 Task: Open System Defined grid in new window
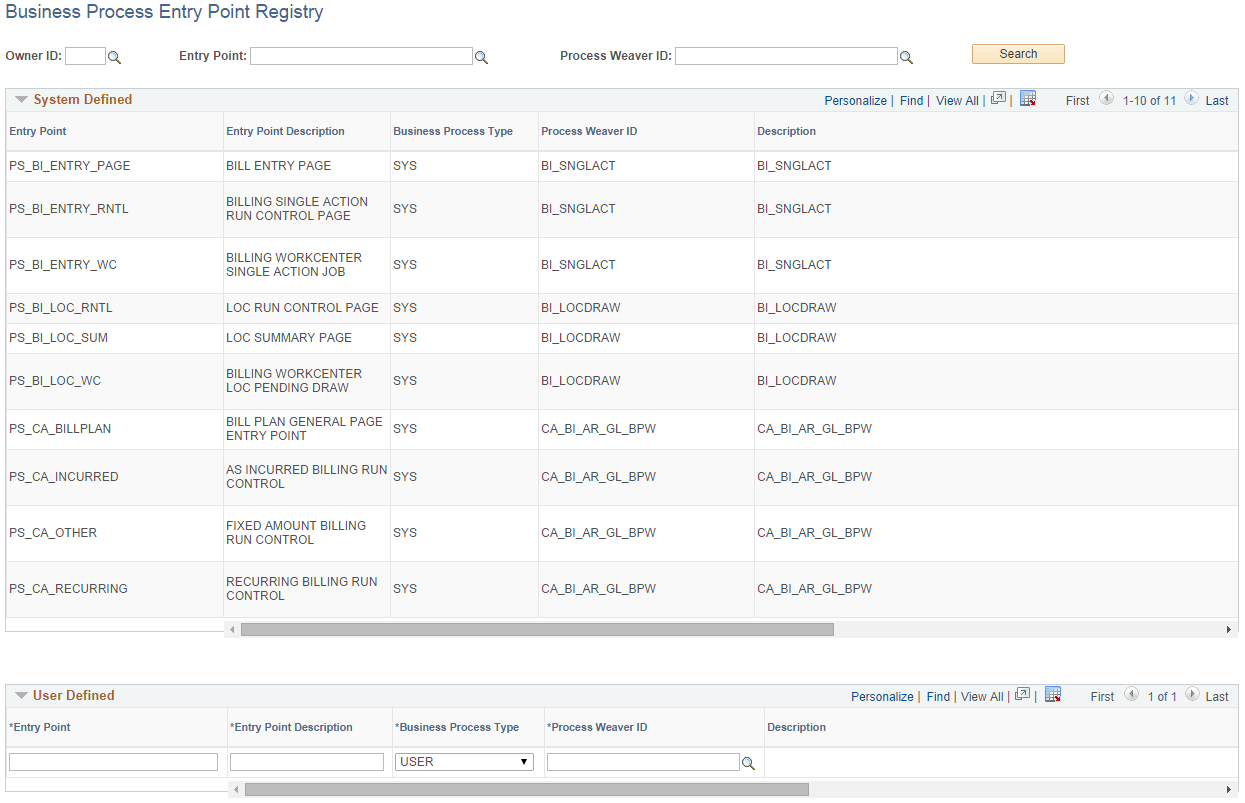coord(998,97)
